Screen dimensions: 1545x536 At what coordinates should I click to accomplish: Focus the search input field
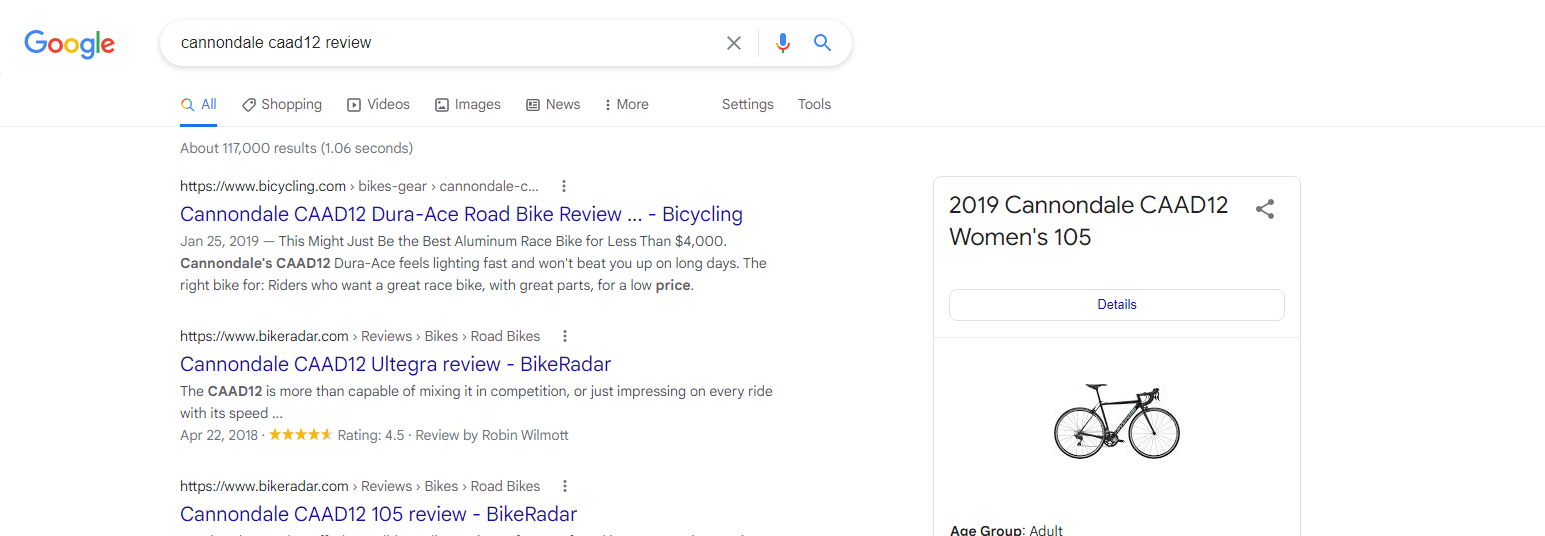pyautogui.click(x=445, y=43)
